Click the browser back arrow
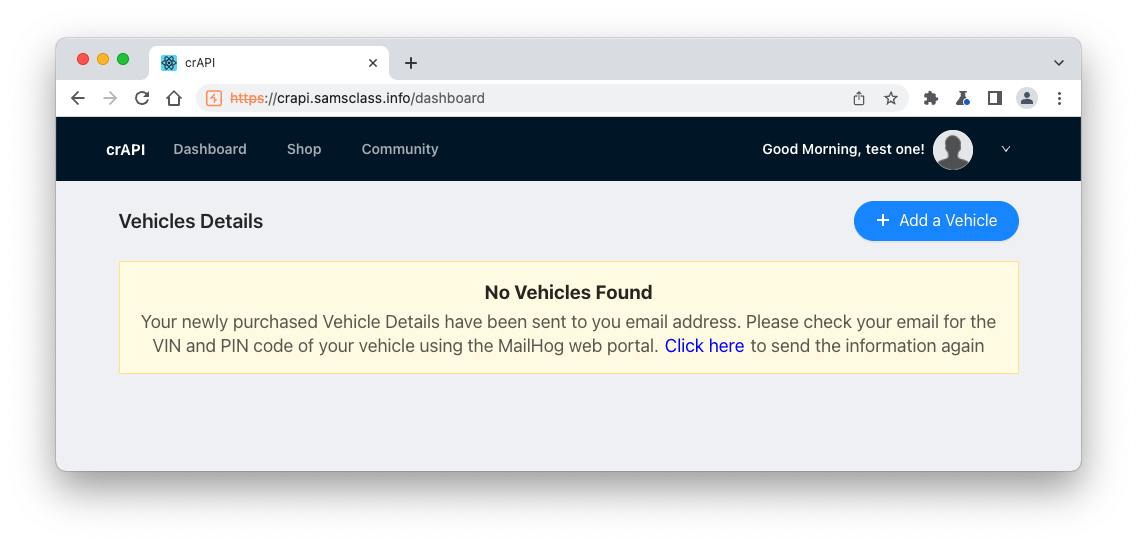The height and width of the screenshot is (545, 1137). pos(78,98)
